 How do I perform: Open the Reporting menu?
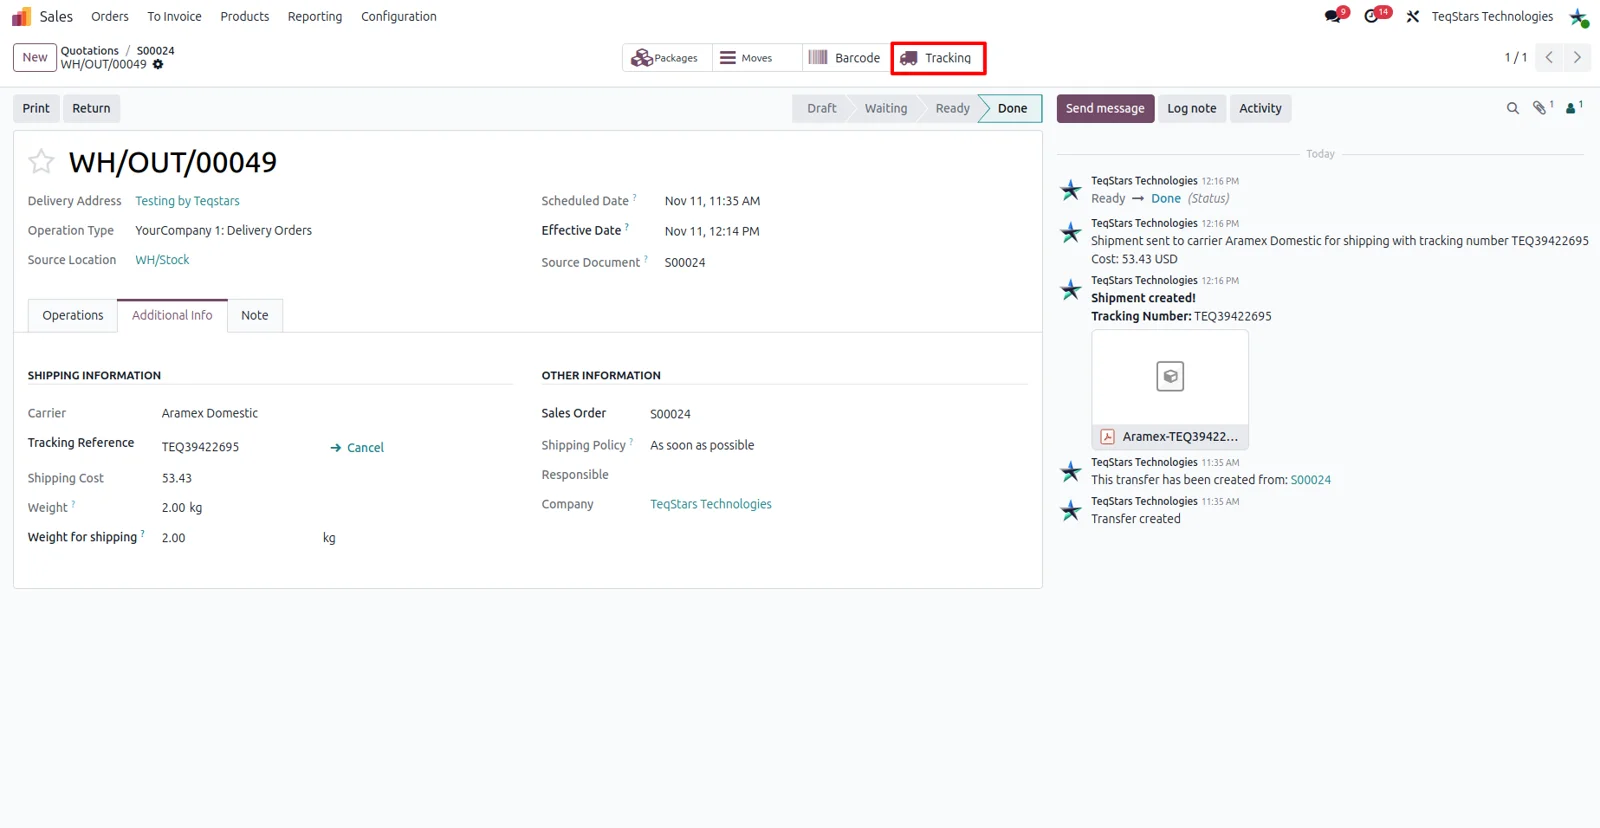coord(315,16)
